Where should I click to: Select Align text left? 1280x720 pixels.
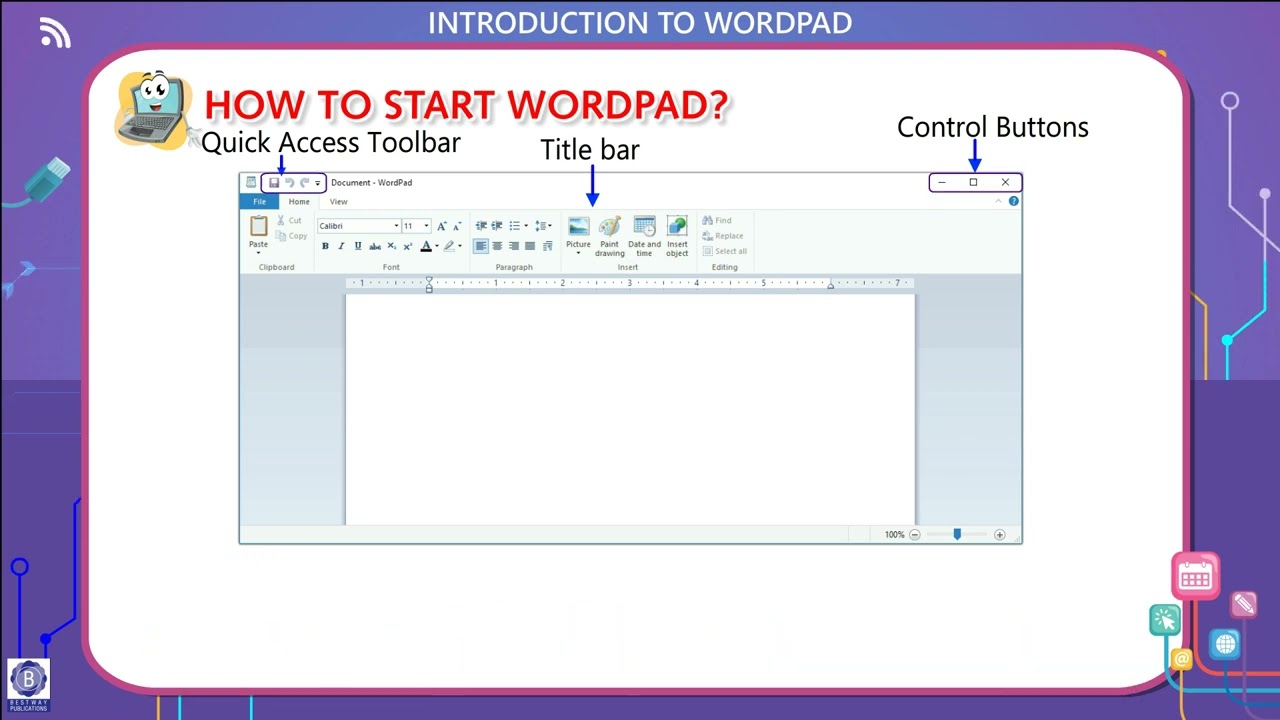[481, 246]
